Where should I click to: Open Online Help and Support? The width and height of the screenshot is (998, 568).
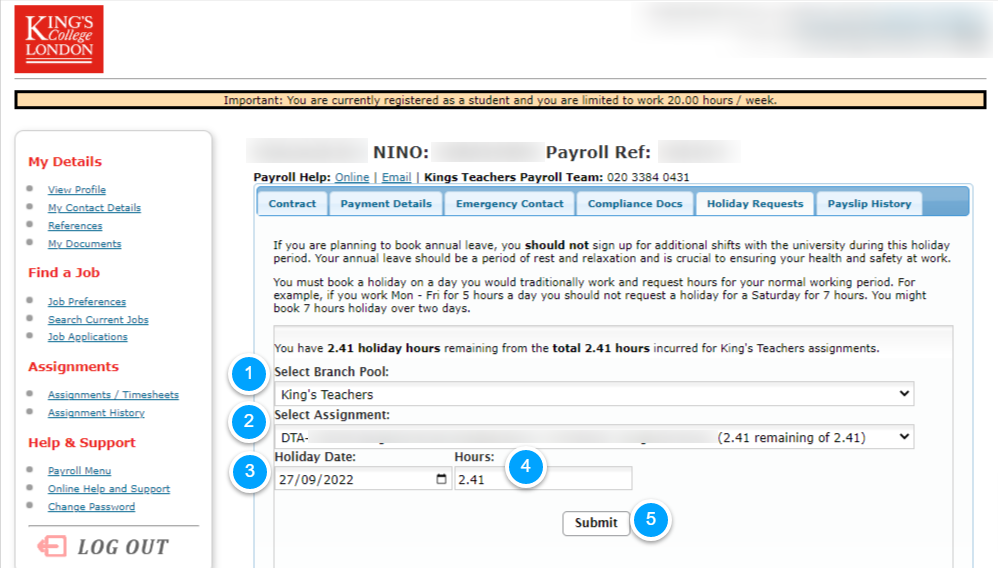pos(109,488)
